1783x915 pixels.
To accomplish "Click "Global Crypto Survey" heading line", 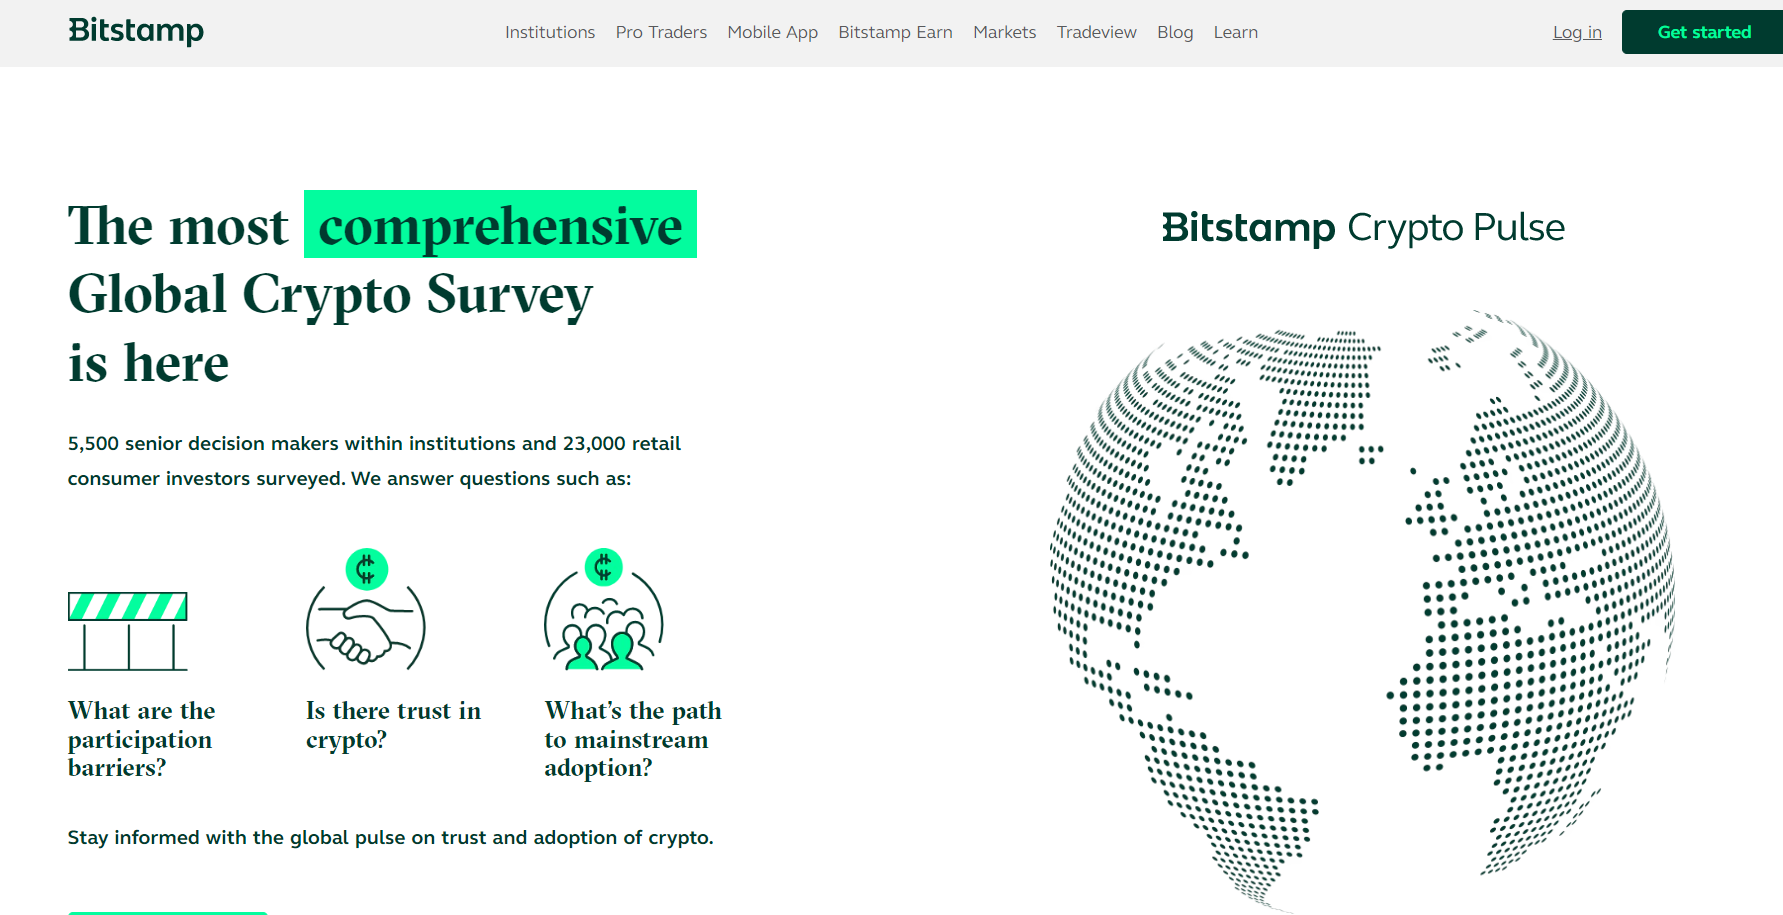I will click(330, 295).
